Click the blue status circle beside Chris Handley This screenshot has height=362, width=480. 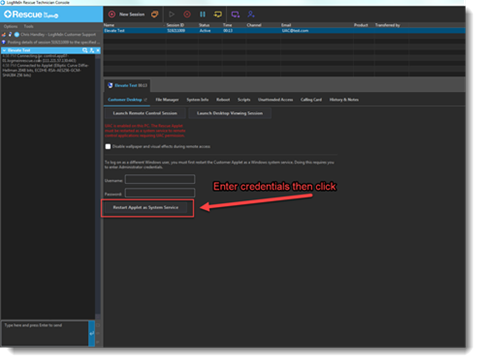pyautogui.click(x=17, y=34)
